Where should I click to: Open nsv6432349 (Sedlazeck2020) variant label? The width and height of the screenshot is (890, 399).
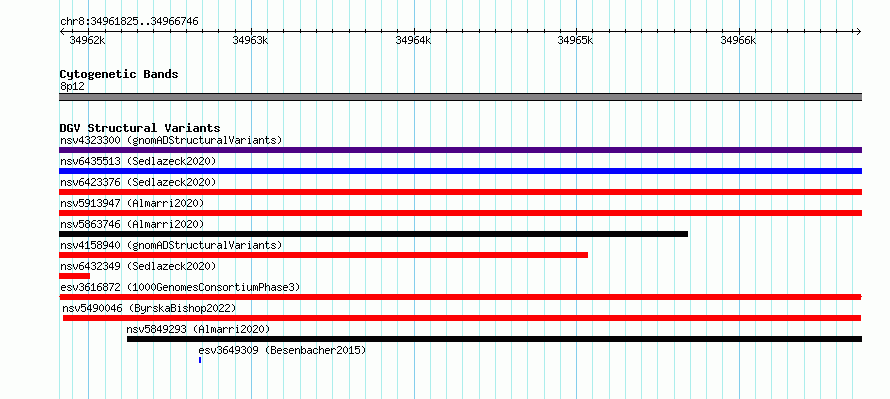click(138, 266)
